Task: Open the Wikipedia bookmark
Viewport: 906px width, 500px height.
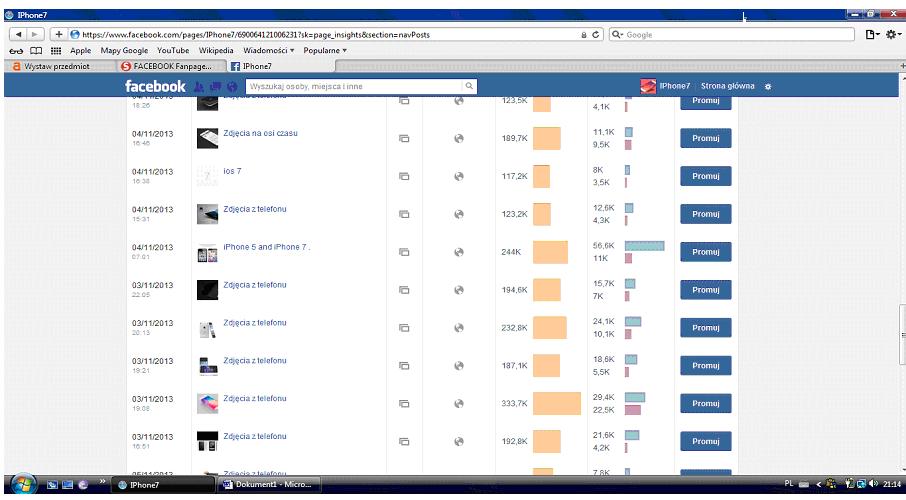Action: tap(216, 51)
